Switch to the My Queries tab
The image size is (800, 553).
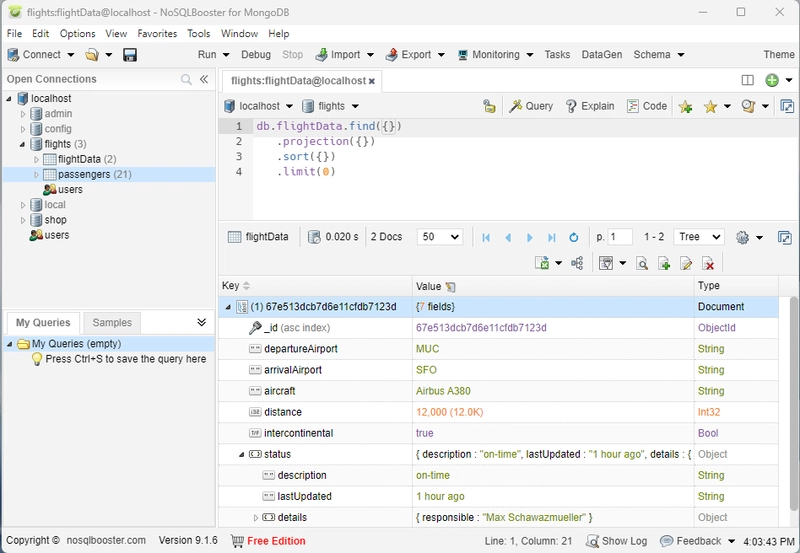[x=43, y=322]
